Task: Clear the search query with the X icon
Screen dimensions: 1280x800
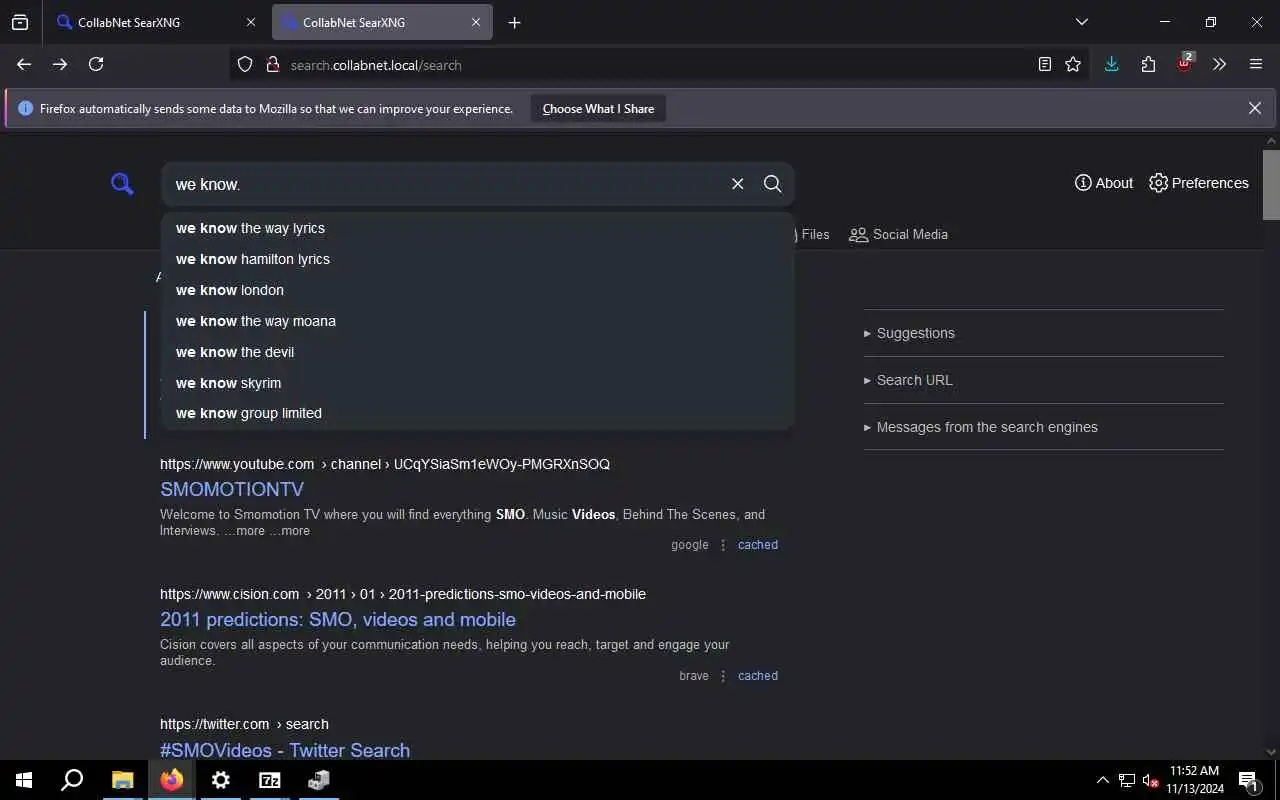Action: click(x=738, y=184)
